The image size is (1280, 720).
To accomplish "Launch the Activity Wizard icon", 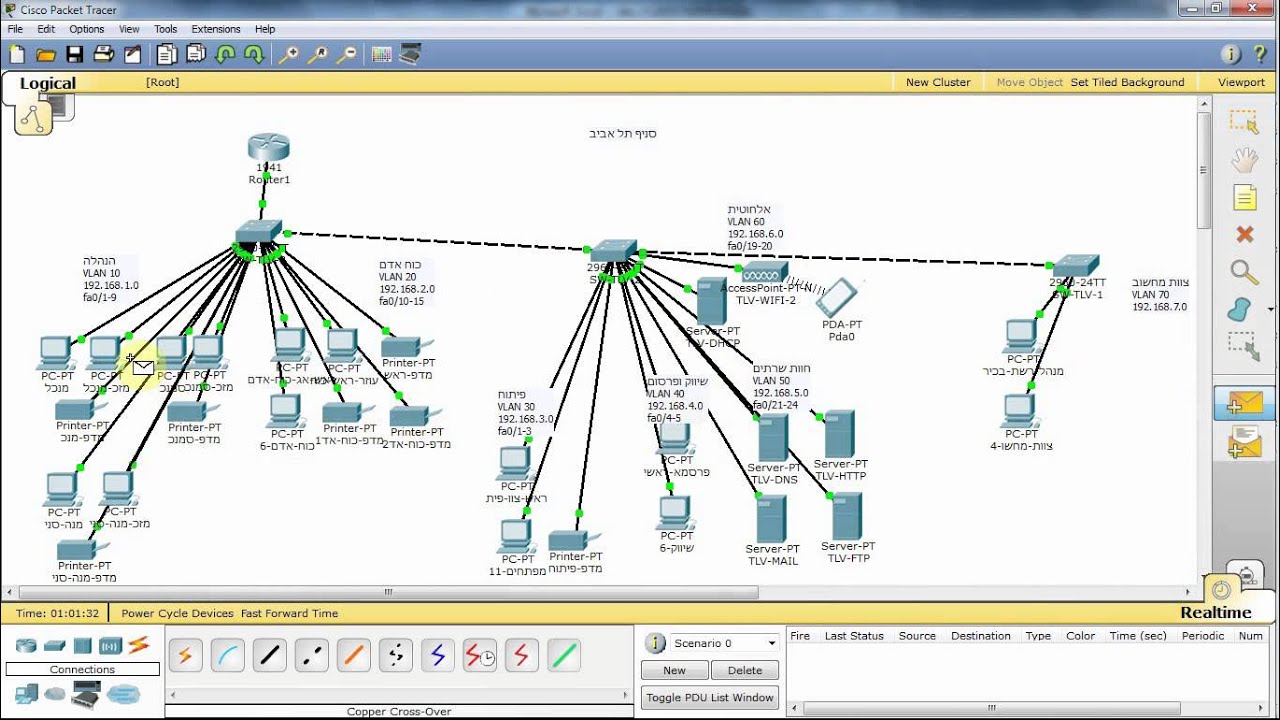I will 132,54.
